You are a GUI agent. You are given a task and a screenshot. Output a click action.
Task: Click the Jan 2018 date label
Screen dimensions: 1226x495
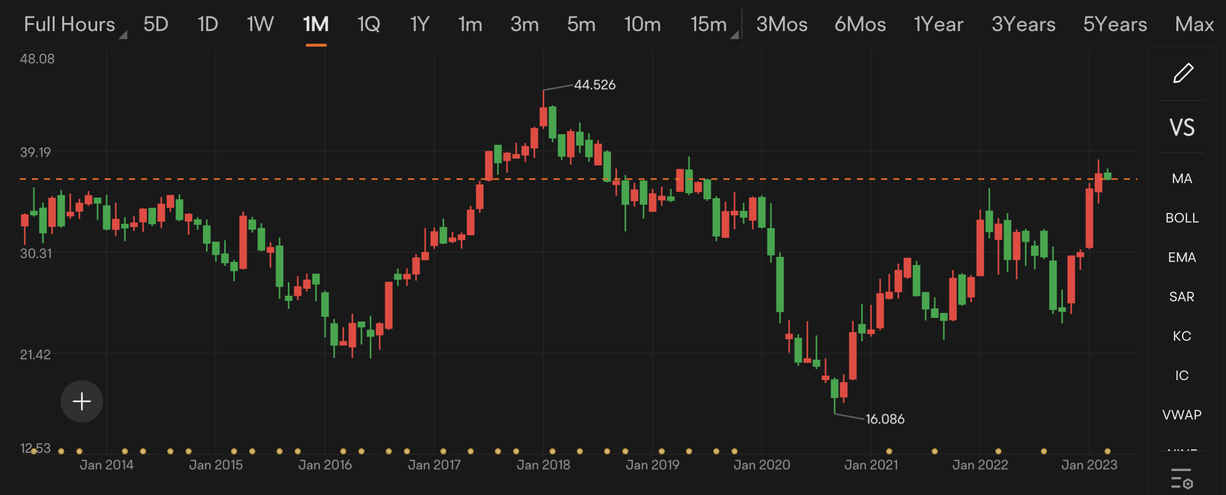pyautogui.click(x=544, y=465)
